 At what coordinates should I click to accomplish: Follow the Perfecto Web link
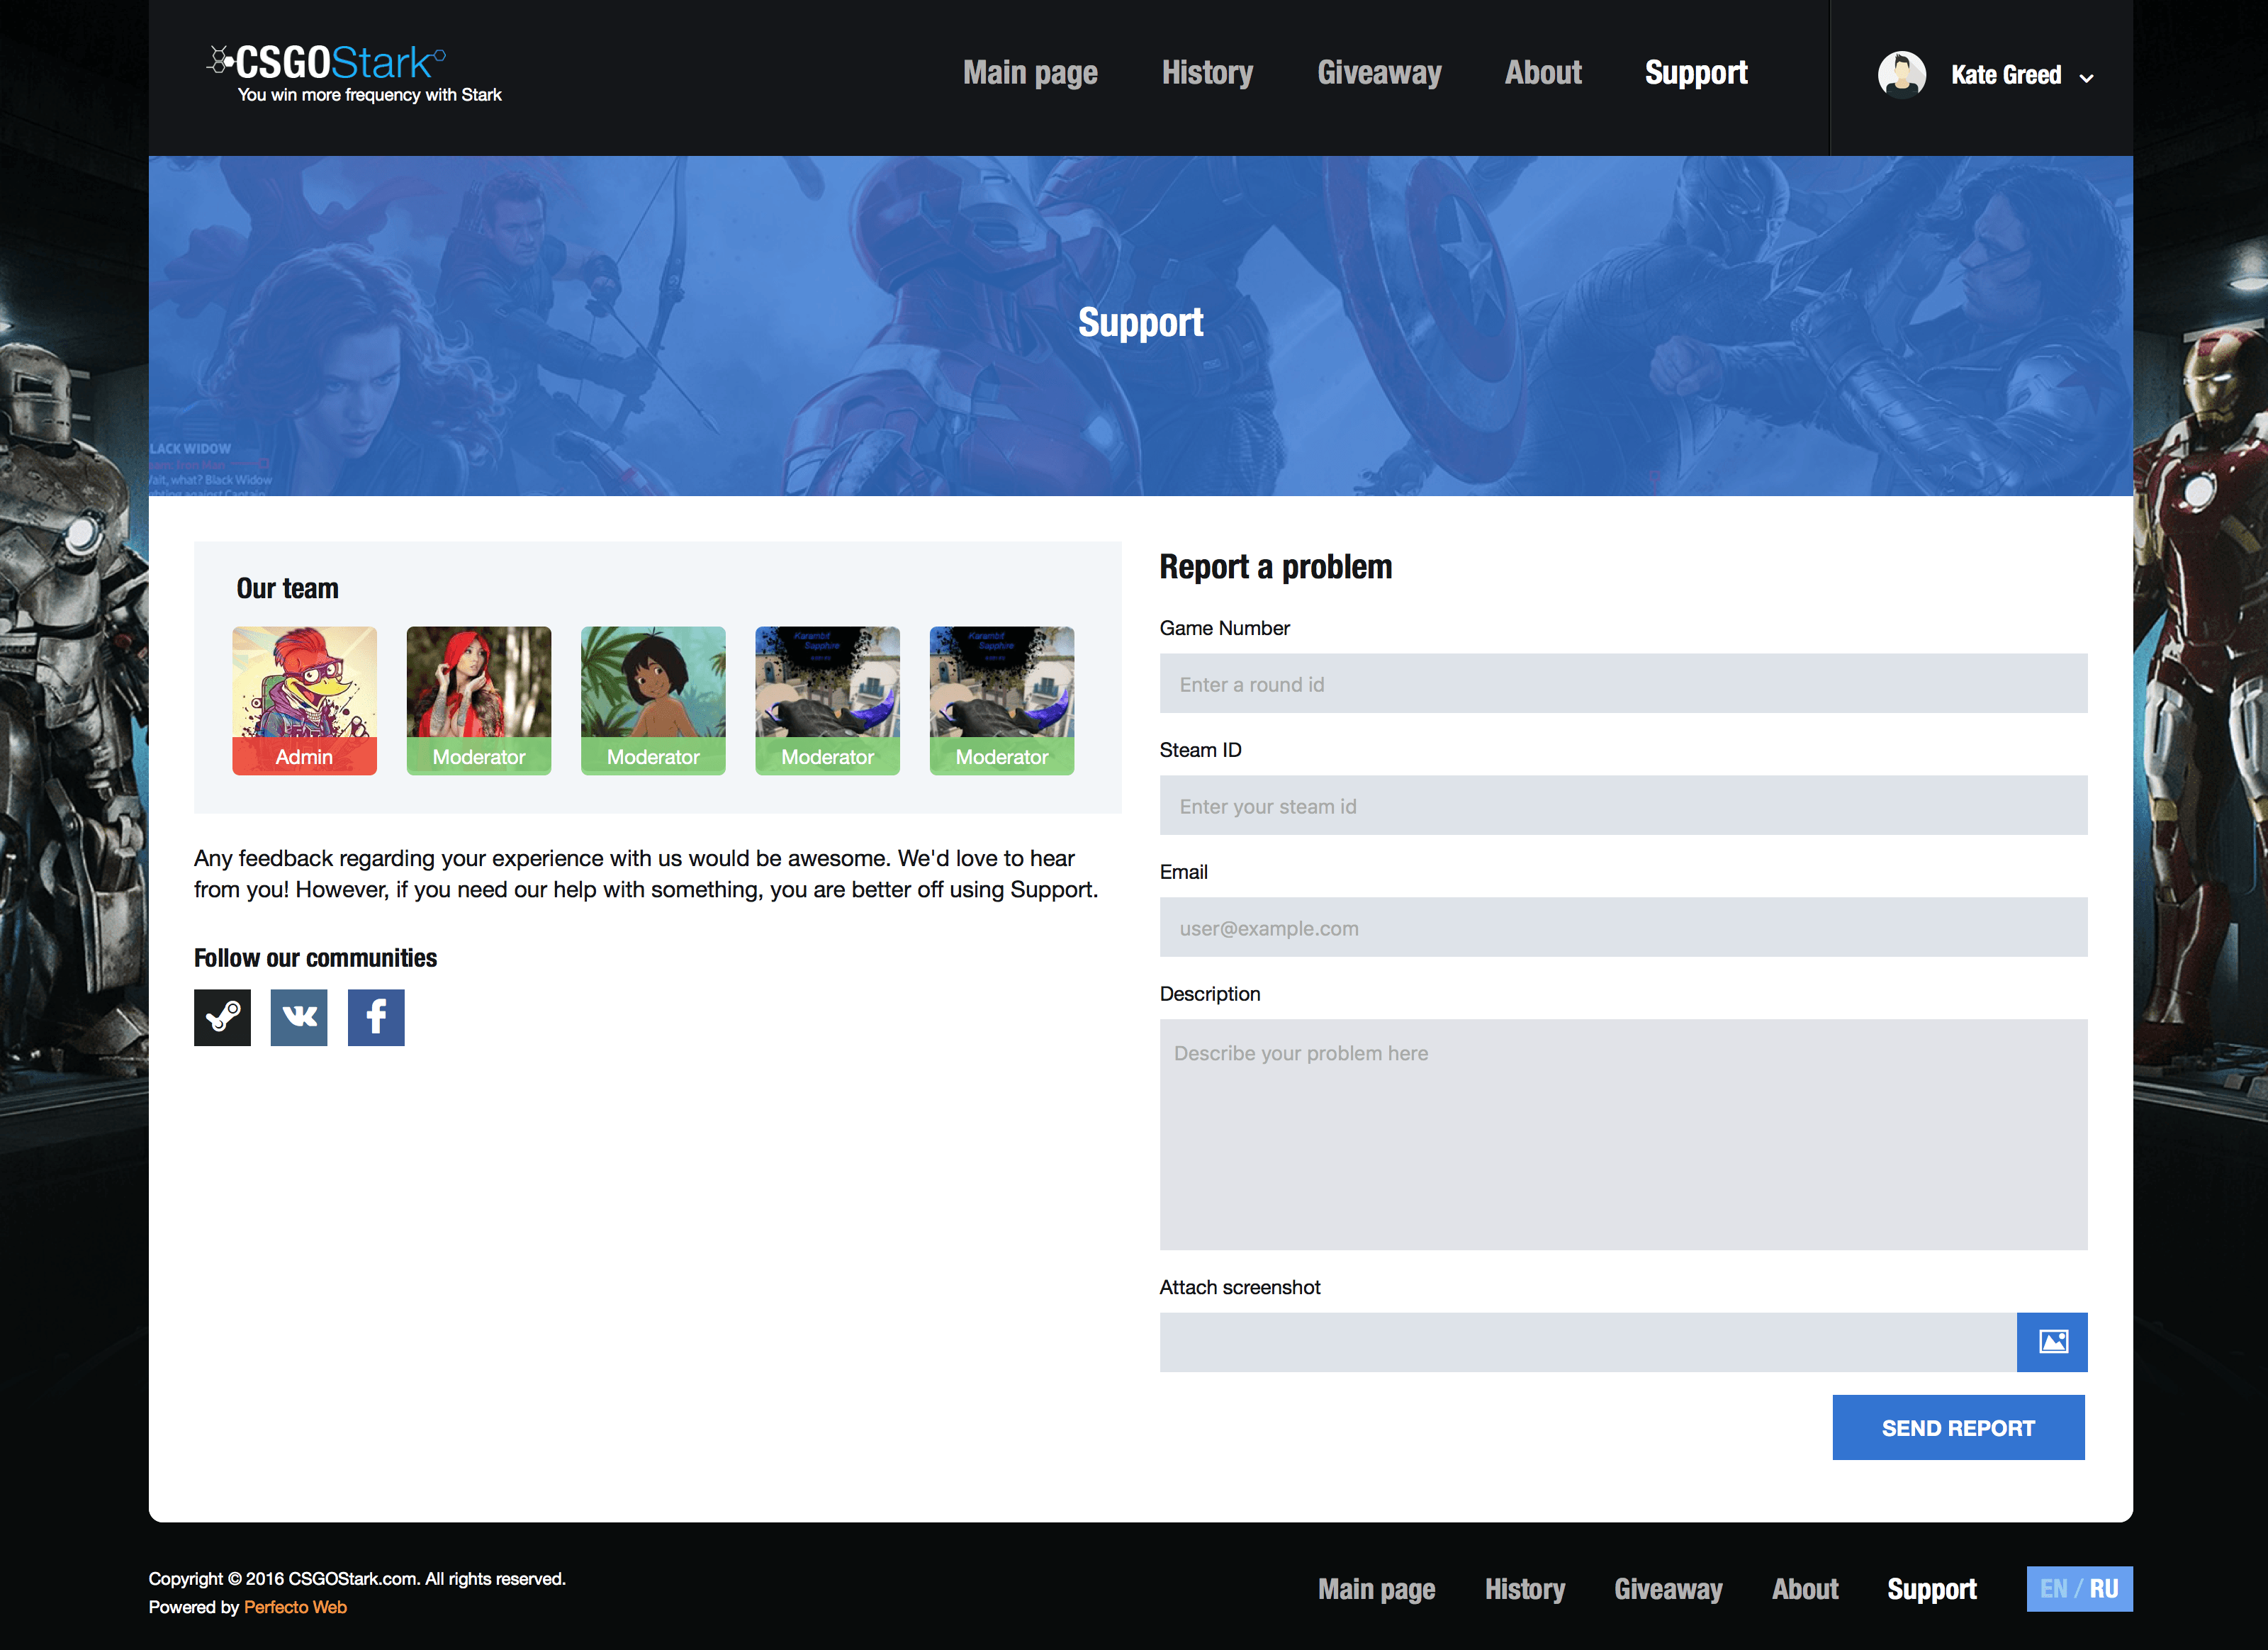point(295,1607)
